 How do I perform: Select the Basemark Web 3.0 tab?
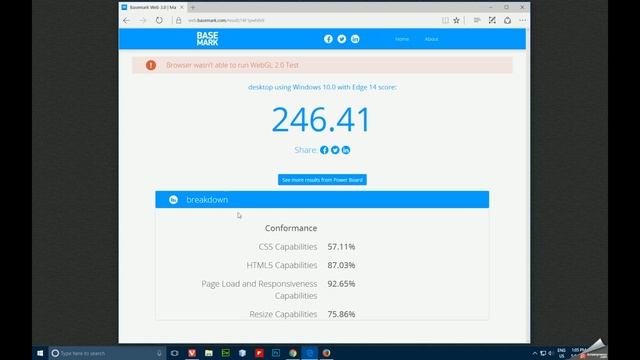(x=153, y=7)
